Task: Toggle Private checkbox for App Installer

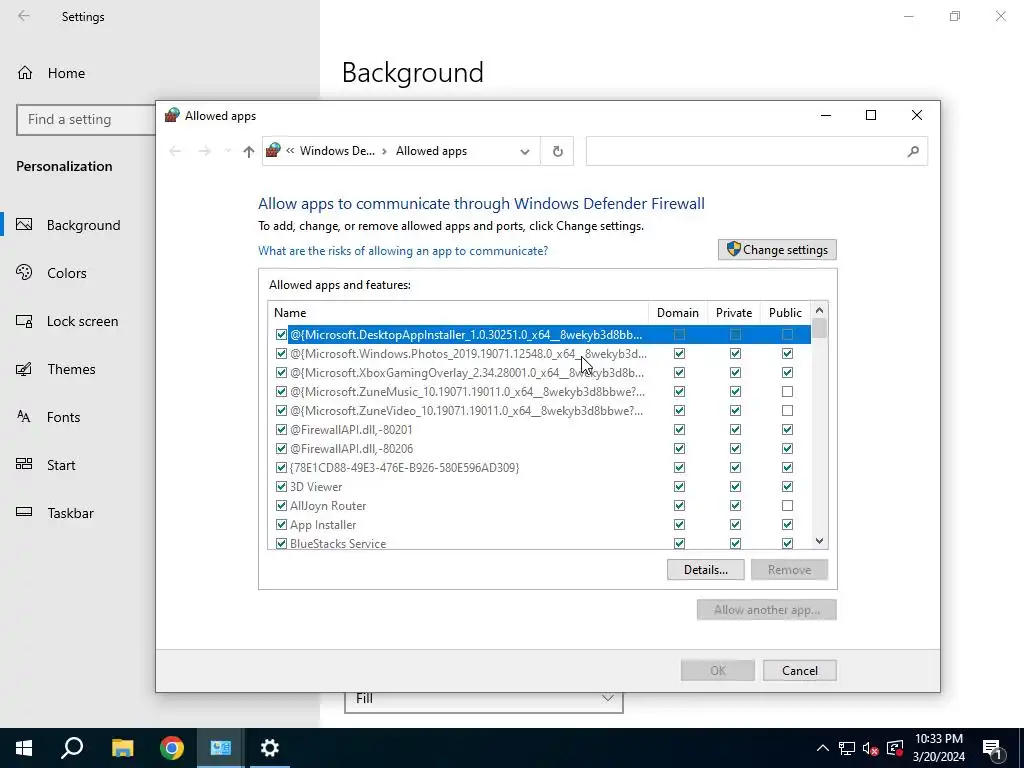Action: [x=735, y=524]
